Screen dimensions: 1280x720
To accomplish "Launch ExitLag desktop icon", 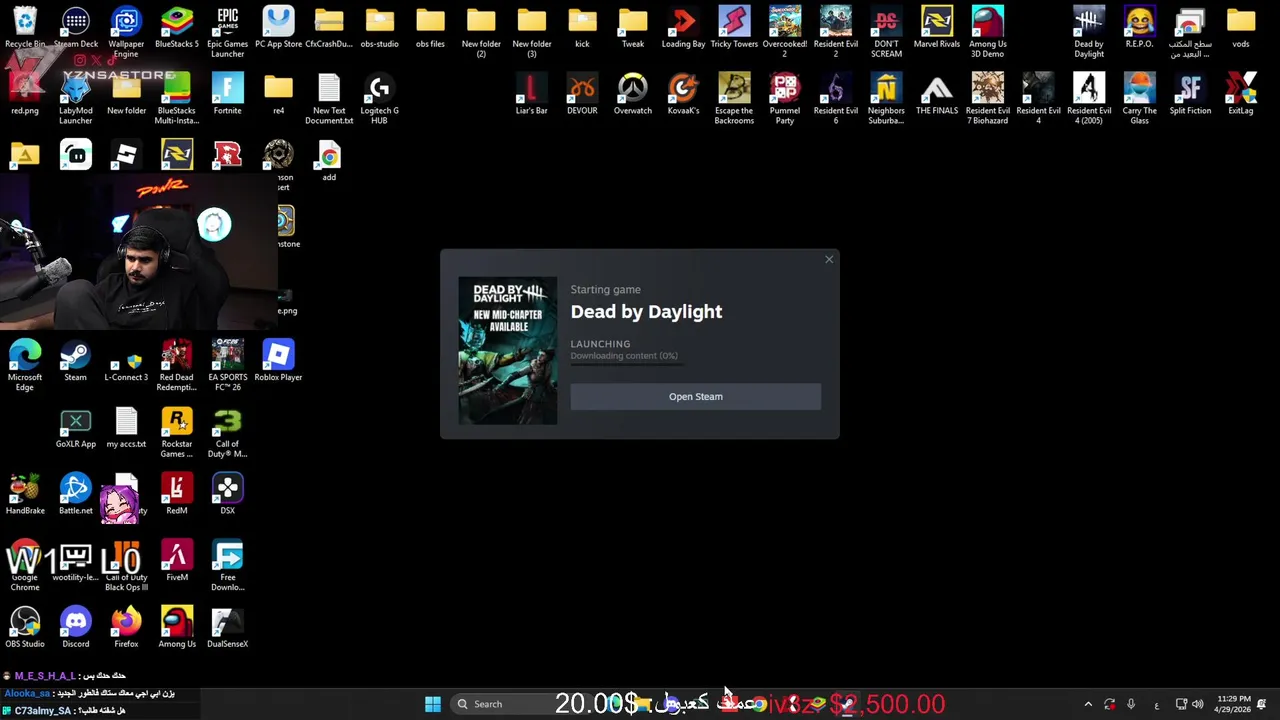I will click(x=1241, y=94).
